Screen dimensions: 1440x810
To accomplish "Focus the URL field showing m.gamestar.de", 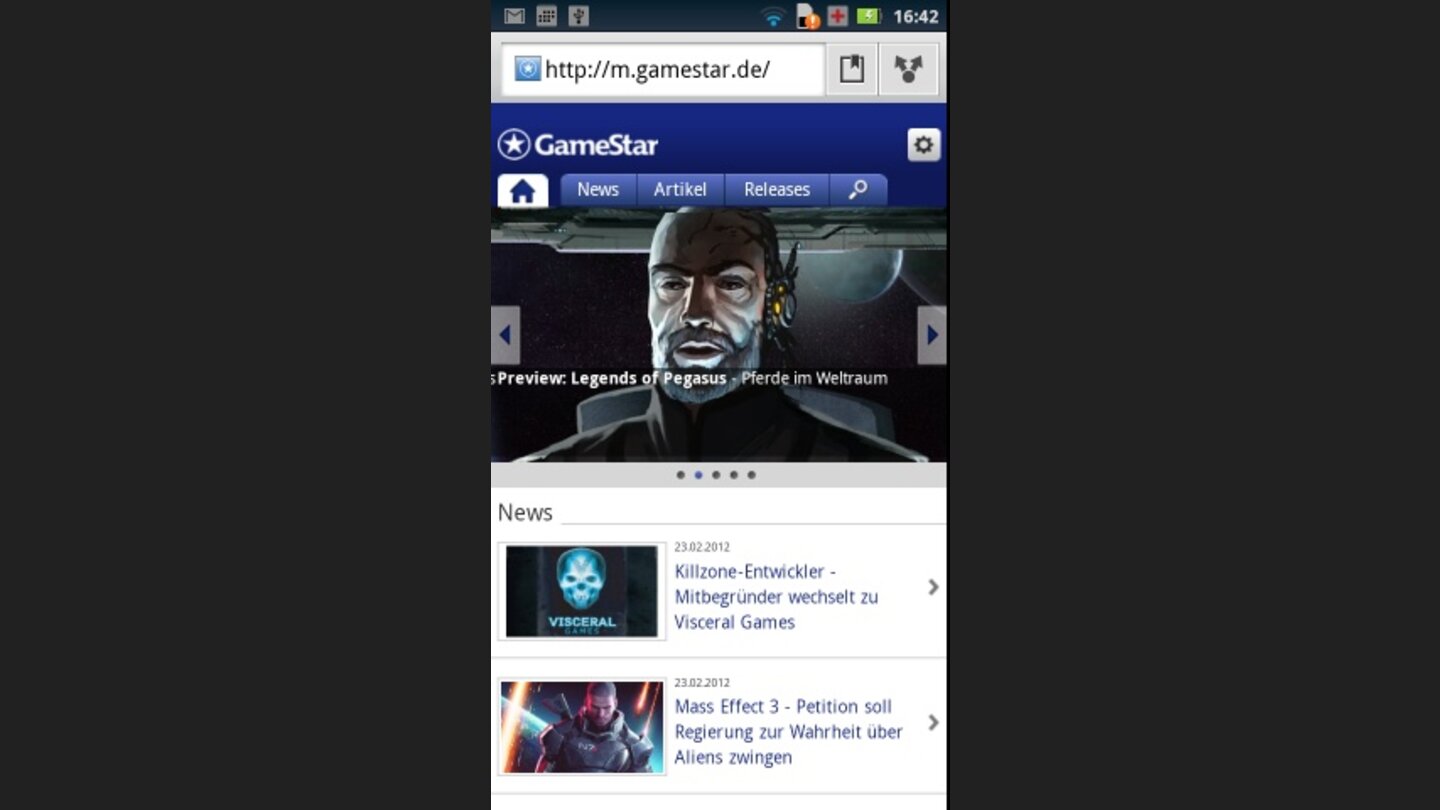I will pyautogui.click(x=663, y=69).
